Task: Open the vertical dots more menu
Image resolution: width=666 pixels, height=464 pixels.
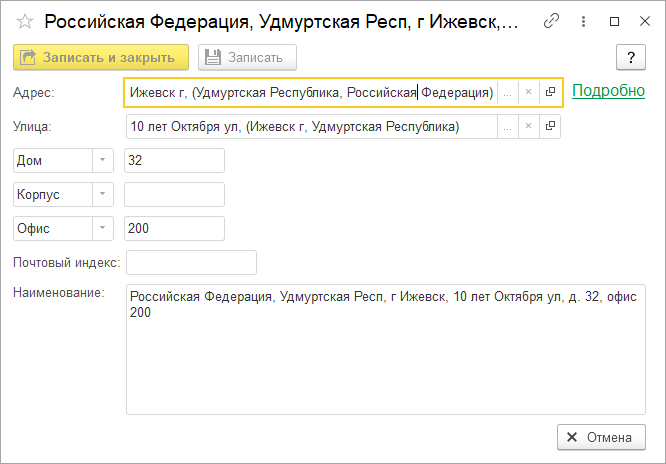Action: click(x=583, y=21)
